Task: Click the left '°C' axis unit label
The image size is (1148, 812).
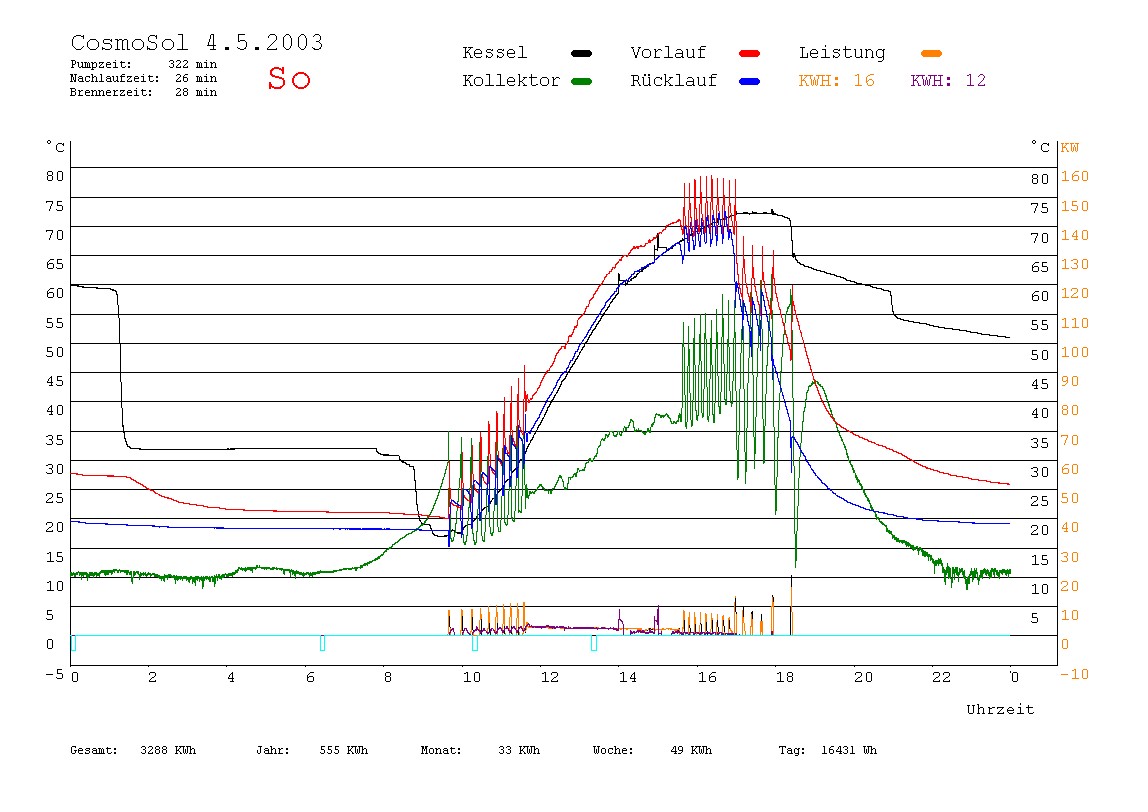Action: pos(56,147)
